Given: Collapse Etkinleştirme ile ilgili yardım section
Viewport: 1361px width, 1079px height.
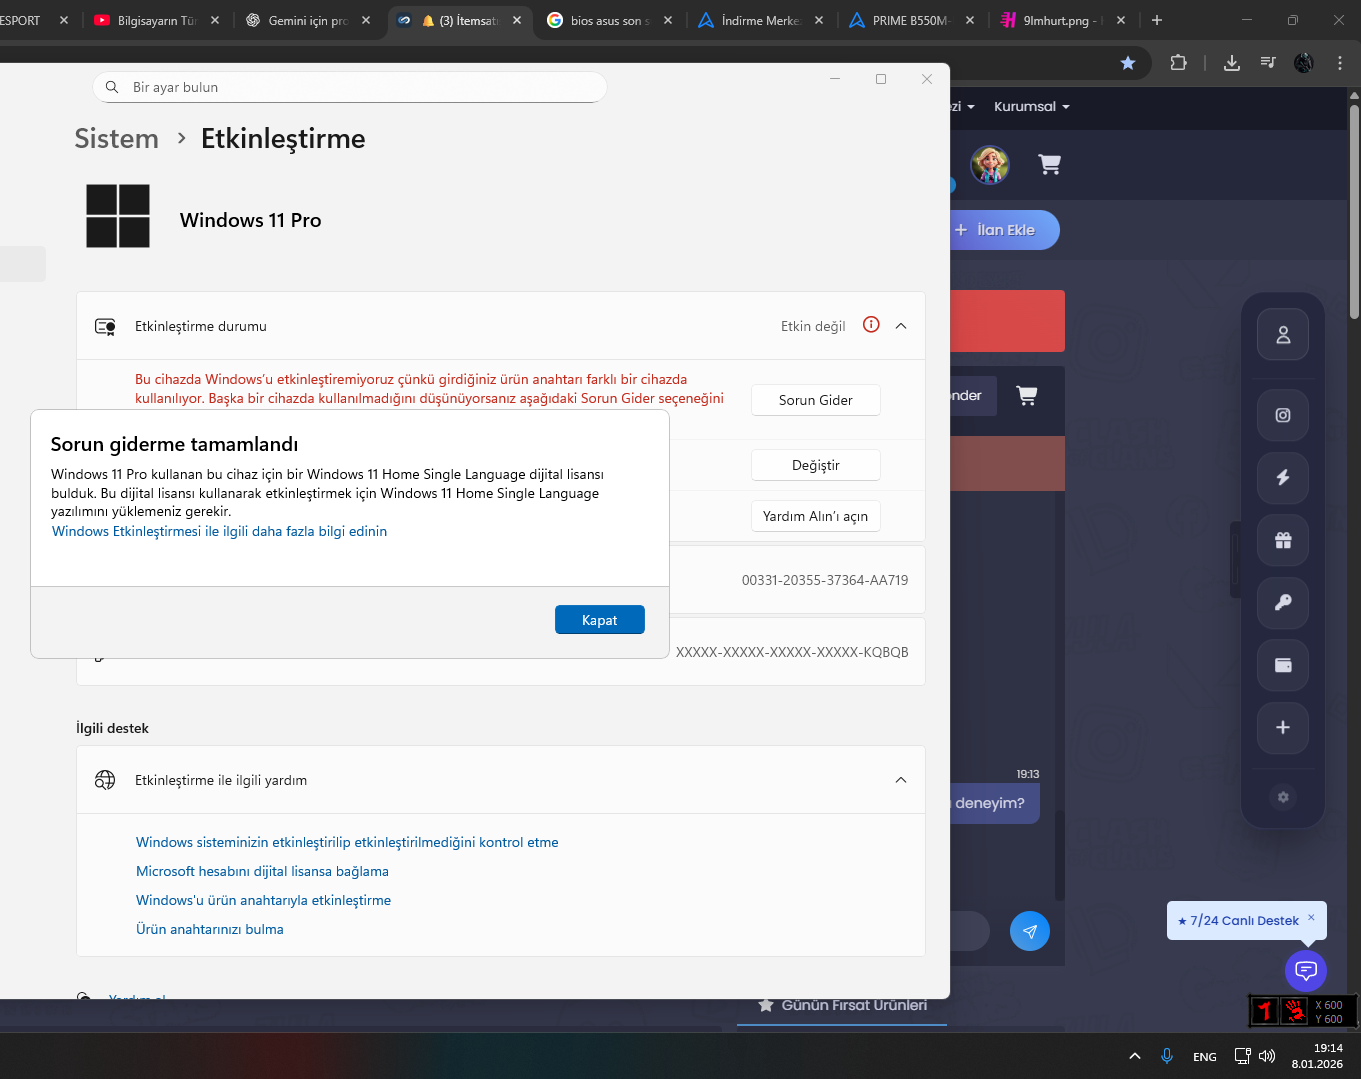Looking at the screenshot, I should click(x=901, y=780).
